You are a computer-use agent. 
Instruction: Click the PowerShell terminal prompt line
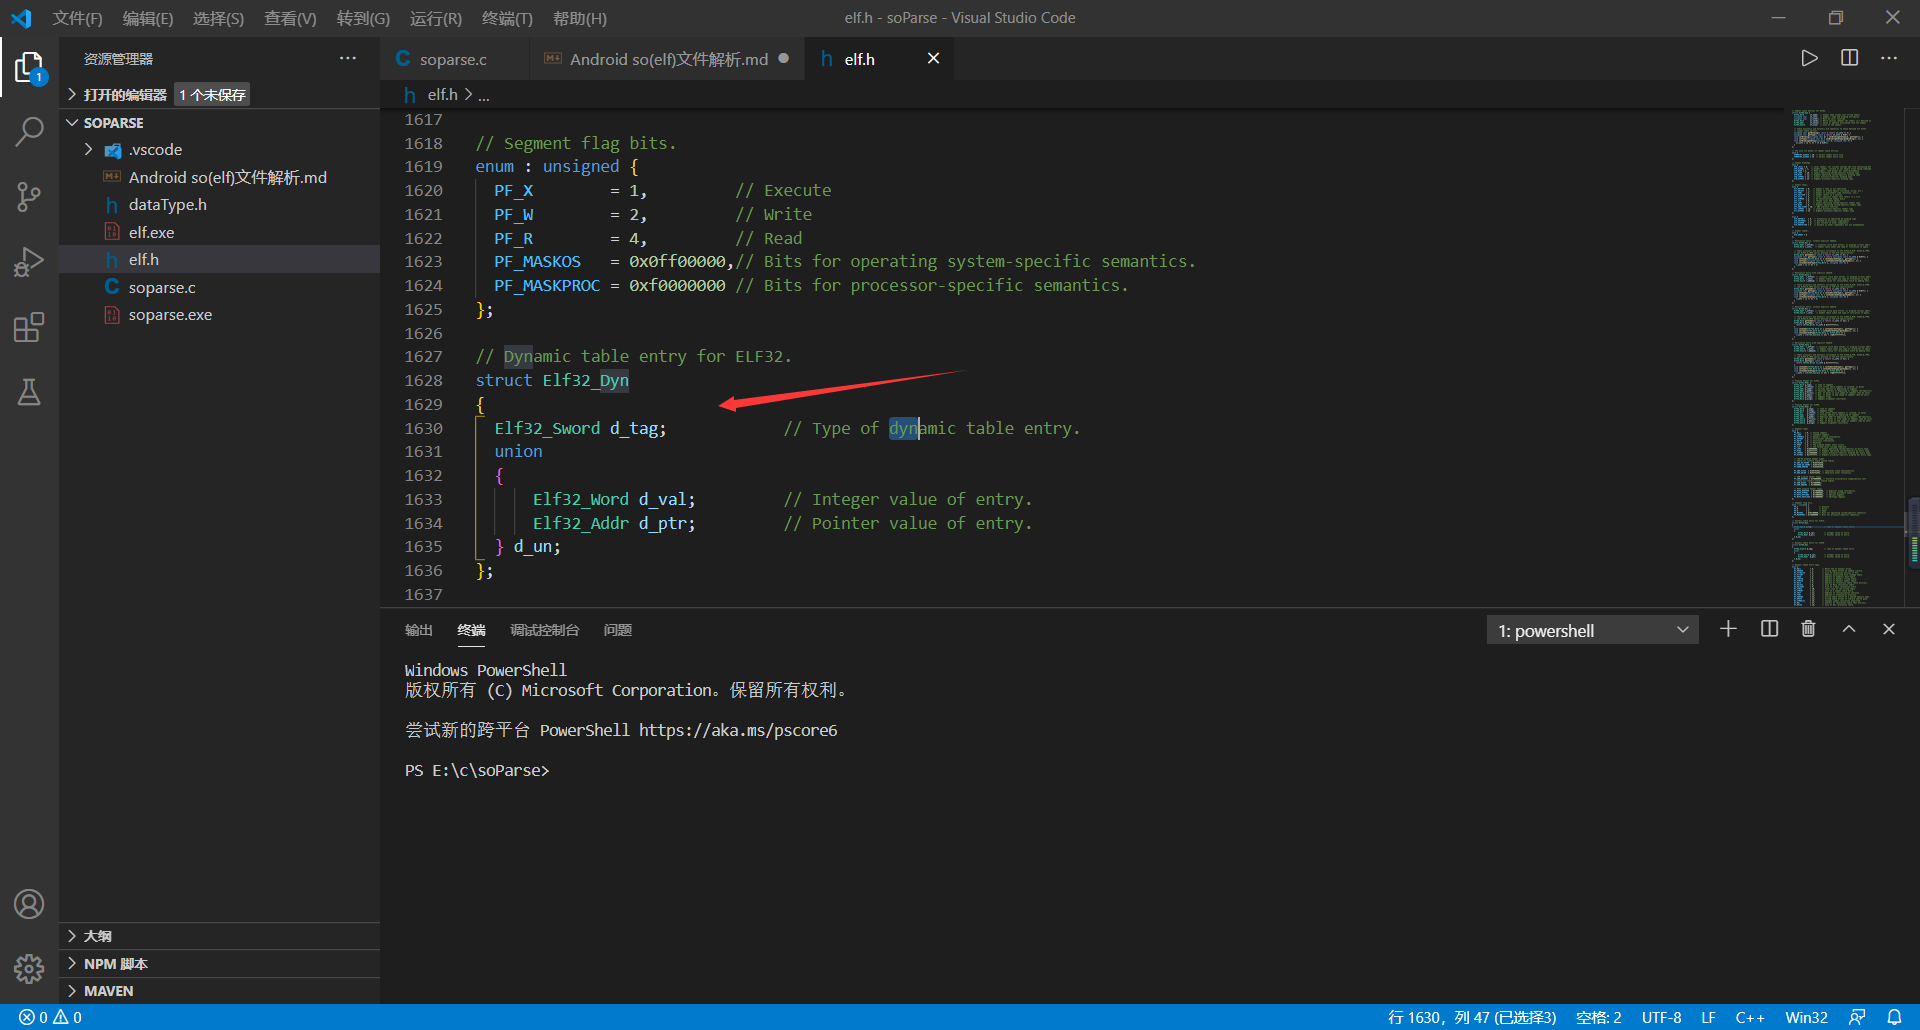pyautogui.click(x=477, y=771)
